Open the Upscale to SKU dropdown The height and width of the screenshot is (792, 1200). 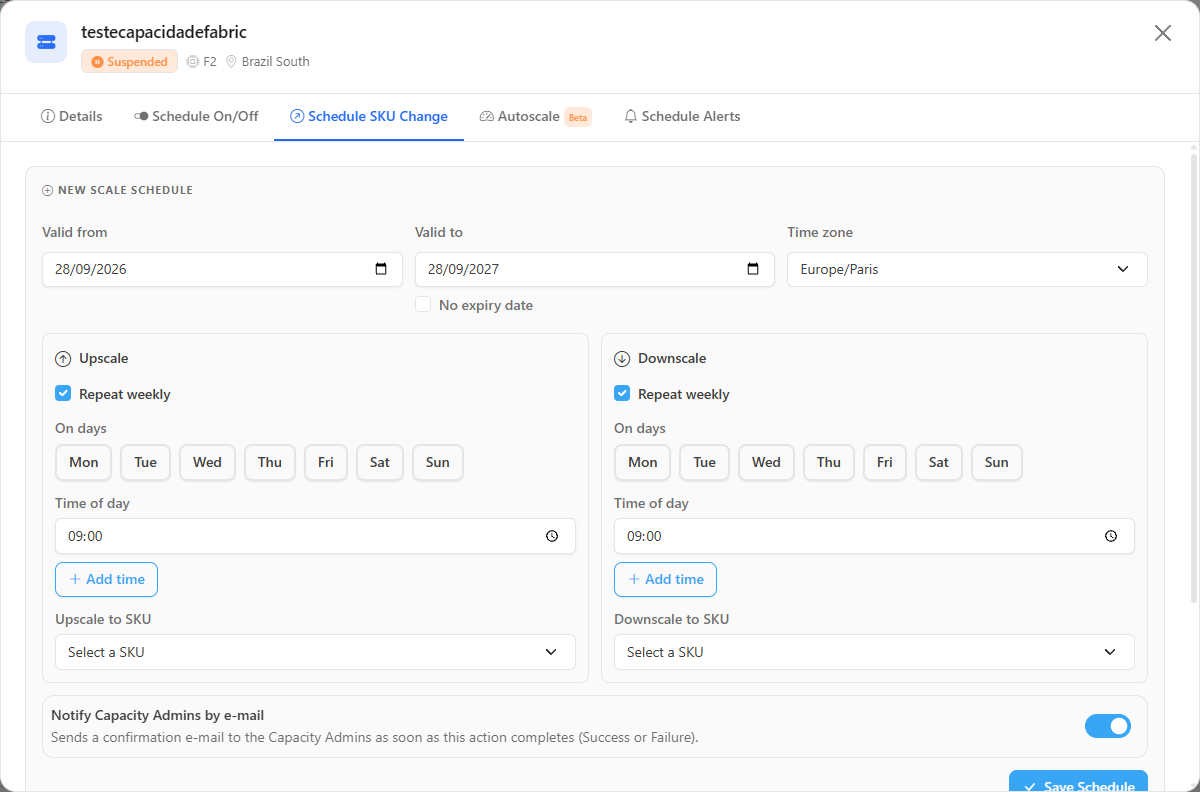(x=315, y=652)
